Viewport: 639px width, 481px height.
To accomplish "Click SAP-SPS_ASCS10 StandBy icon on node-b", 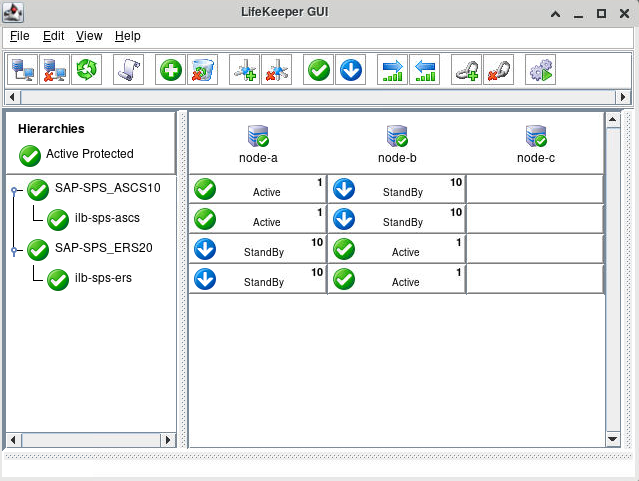I will point(344,189).
